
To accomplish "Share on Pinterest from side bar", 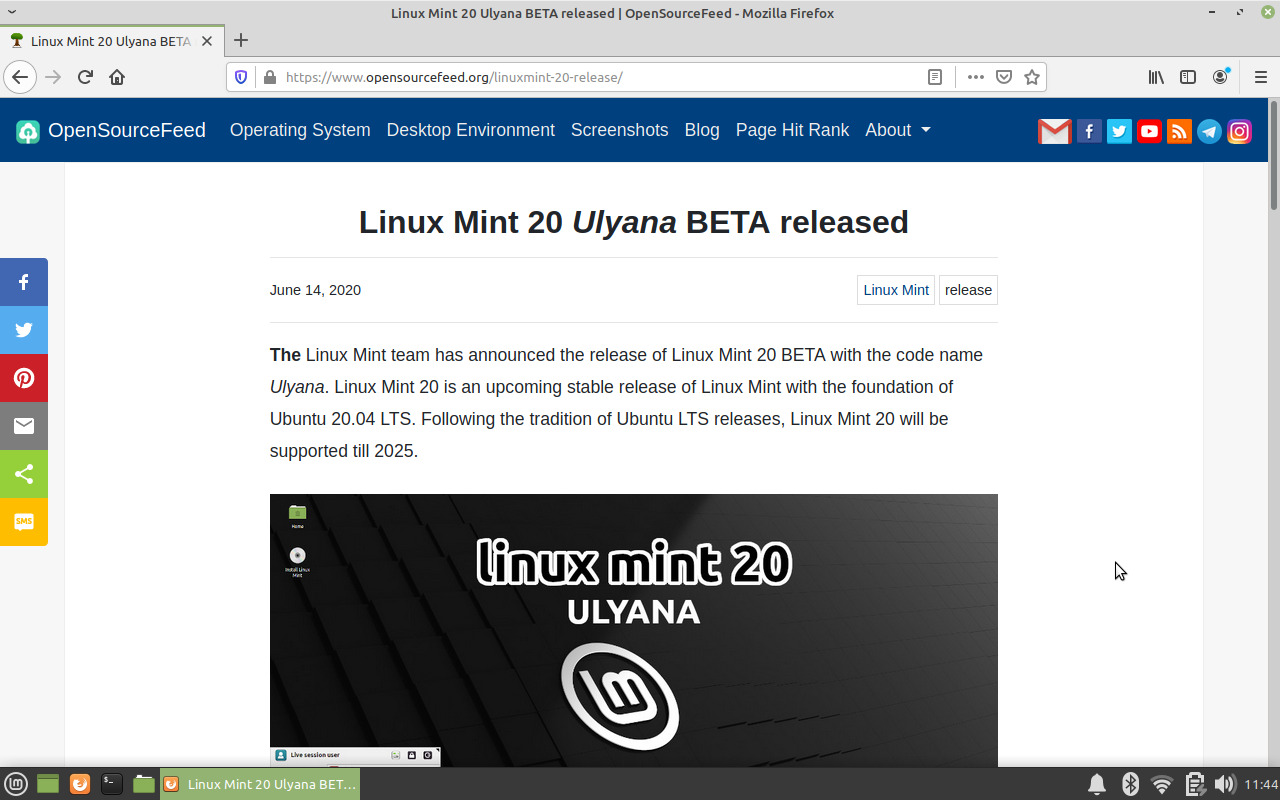I will 24,378.
